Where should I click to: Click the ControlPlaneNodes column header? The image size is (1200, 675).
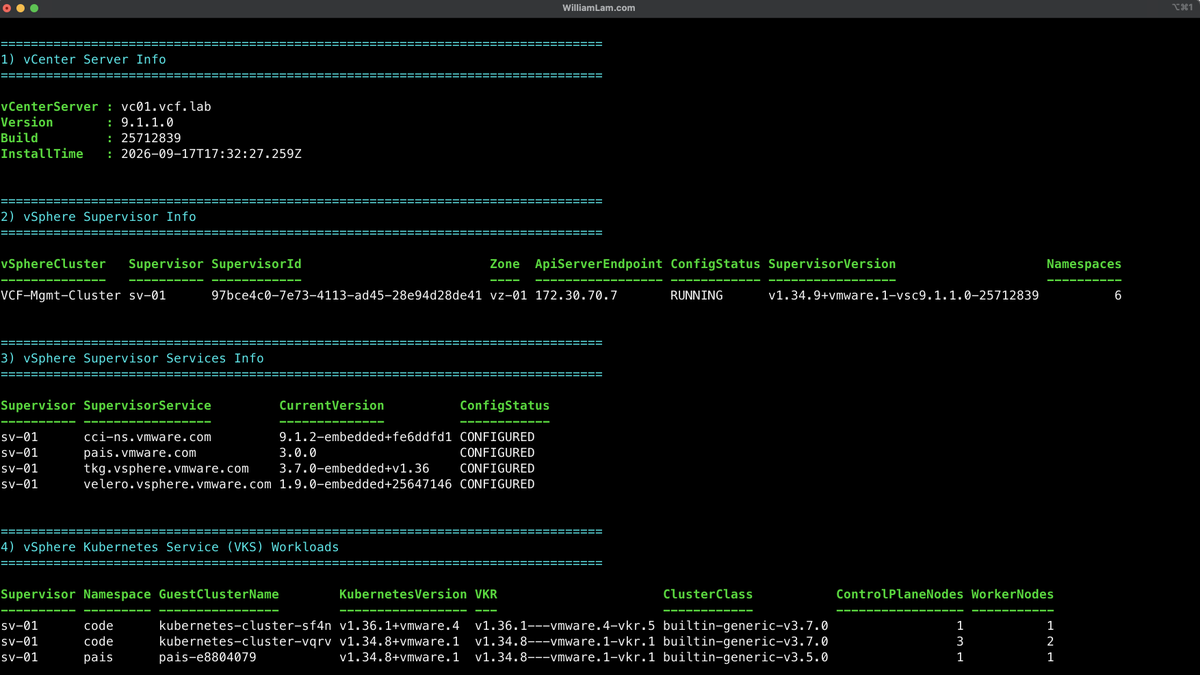pos(900,594)
